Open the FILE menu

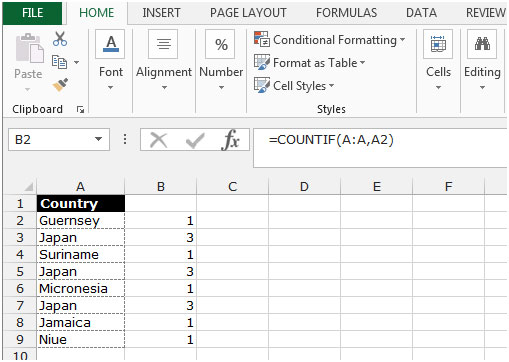tap(32, 13)
